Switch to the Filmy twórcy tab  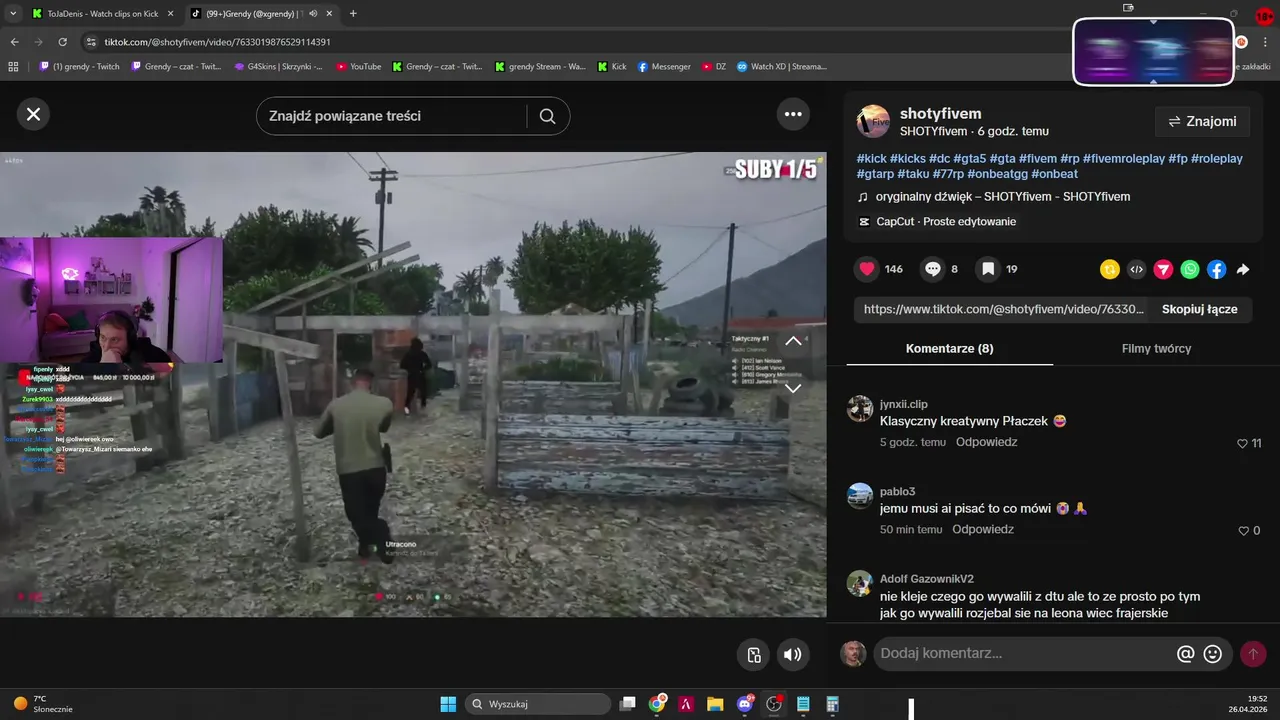click(1156, 348)
